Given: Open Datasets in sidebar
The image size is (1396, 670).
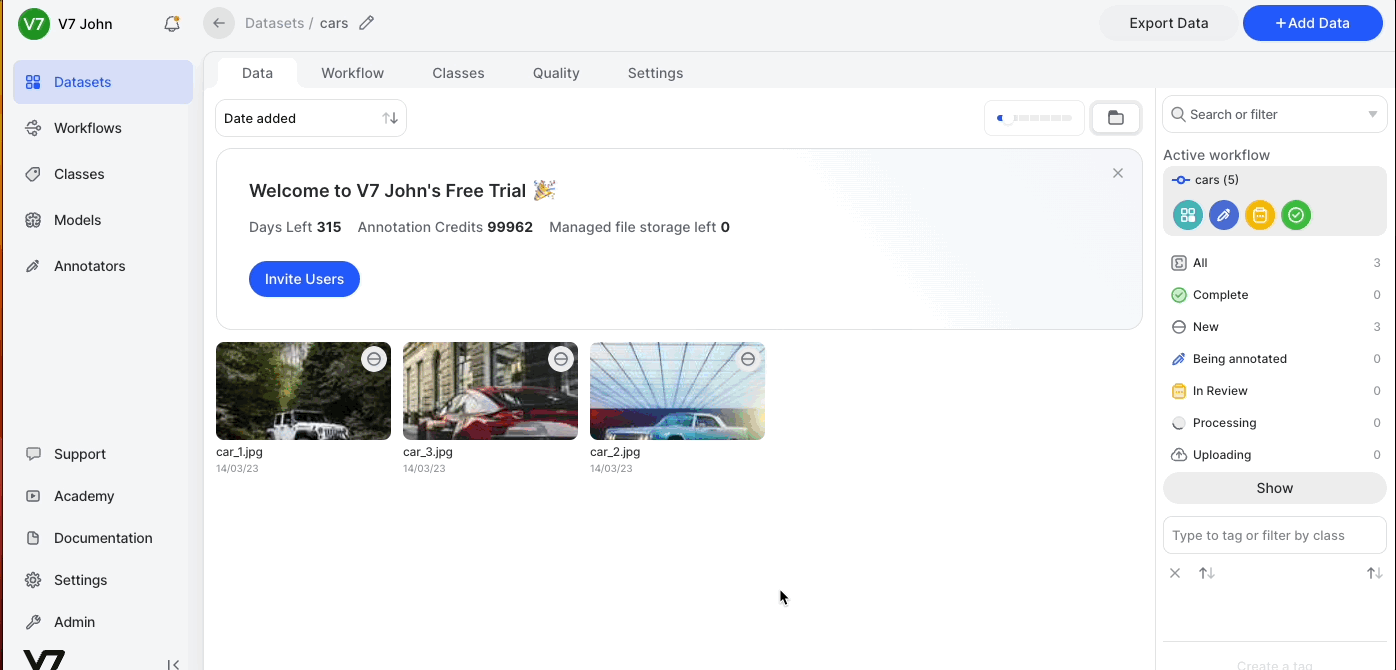Looking at the screenshot, I should click(103, 82).
